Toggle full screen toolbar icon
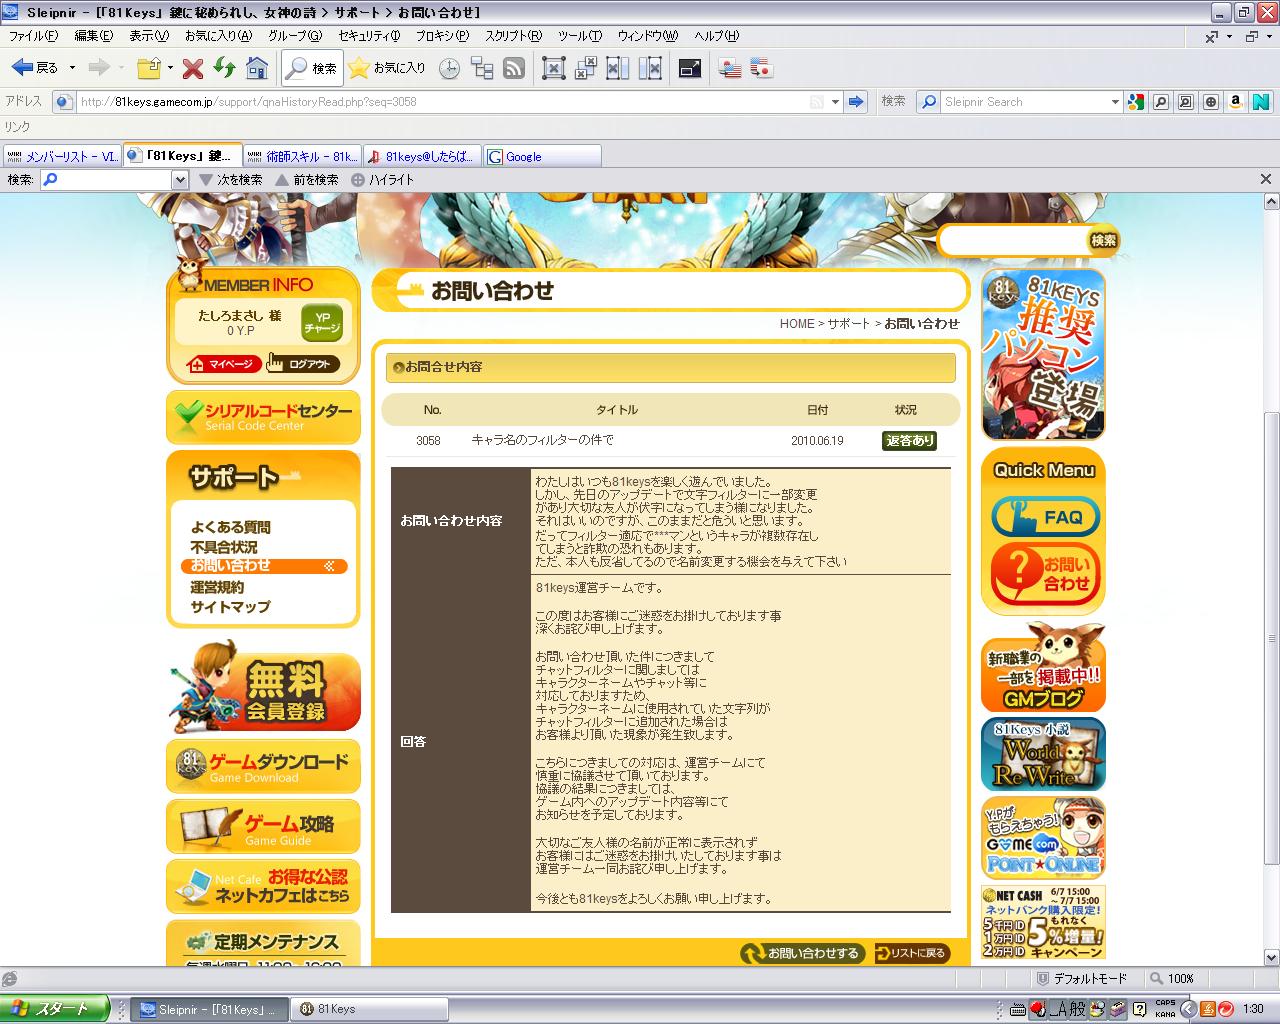 click(690, 68)
